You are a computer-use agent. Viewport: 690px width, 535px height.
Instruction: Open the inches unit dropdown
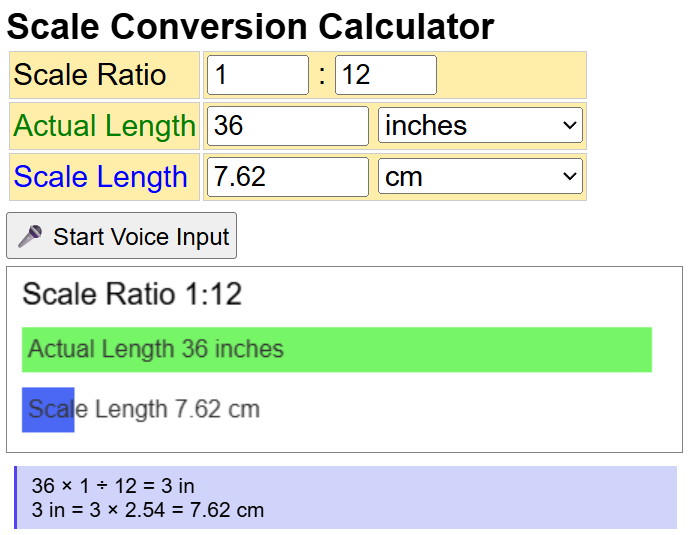(x=480, y=126)
